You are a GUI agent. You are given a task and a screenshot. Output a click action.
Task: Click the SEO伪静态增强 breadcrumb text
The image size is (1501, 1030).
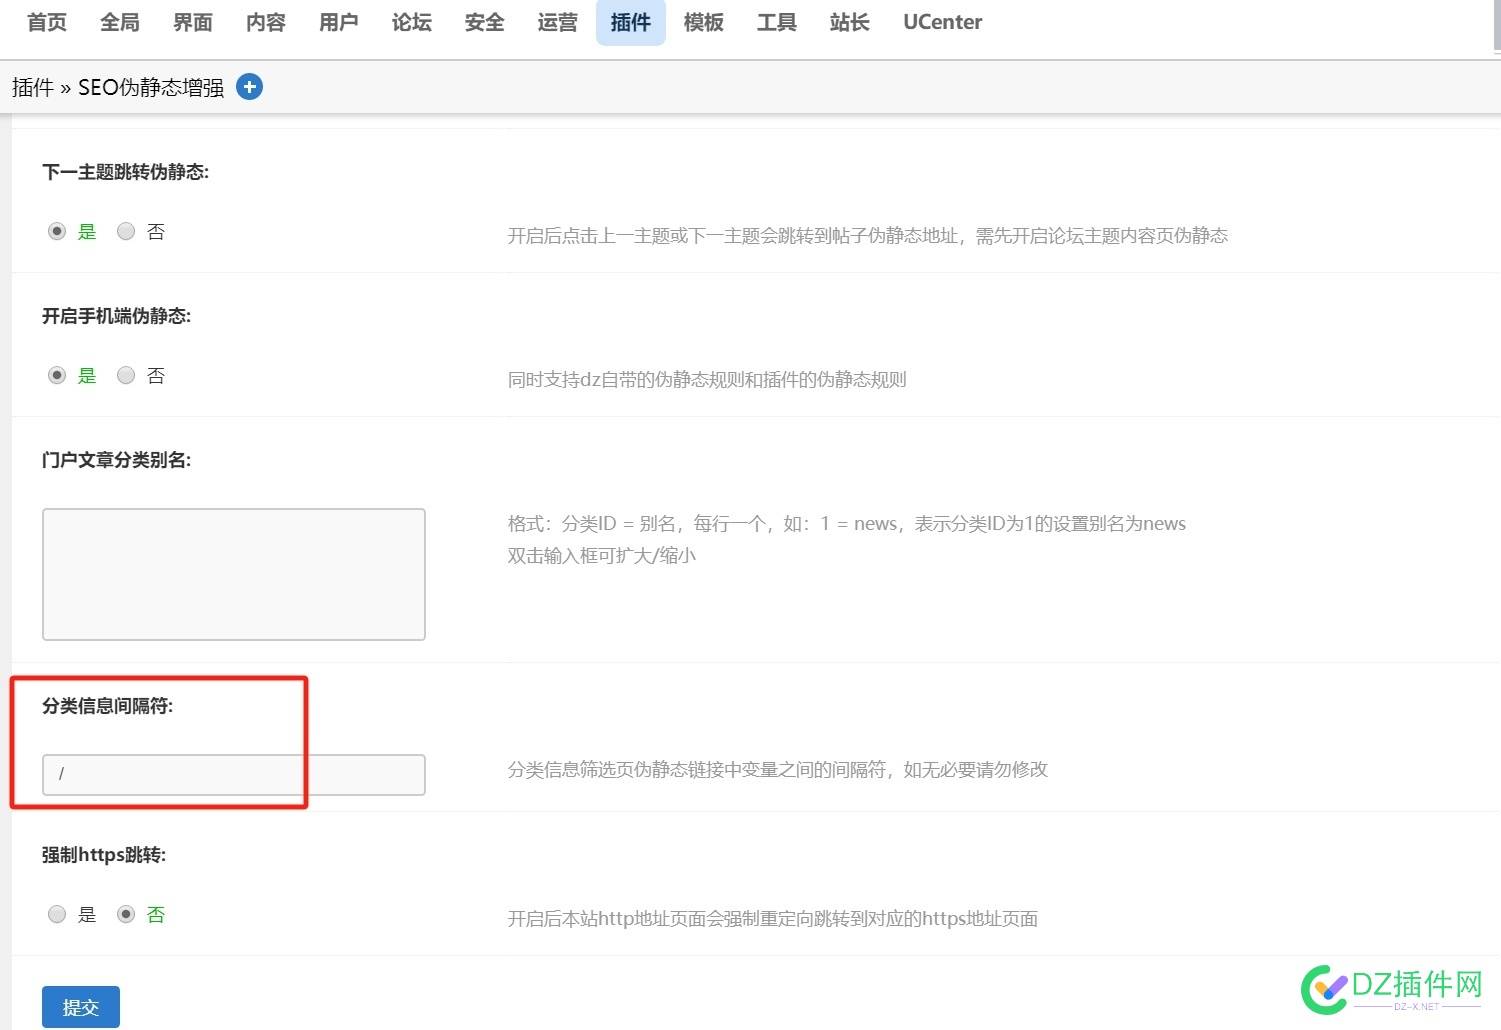[151, 88]
